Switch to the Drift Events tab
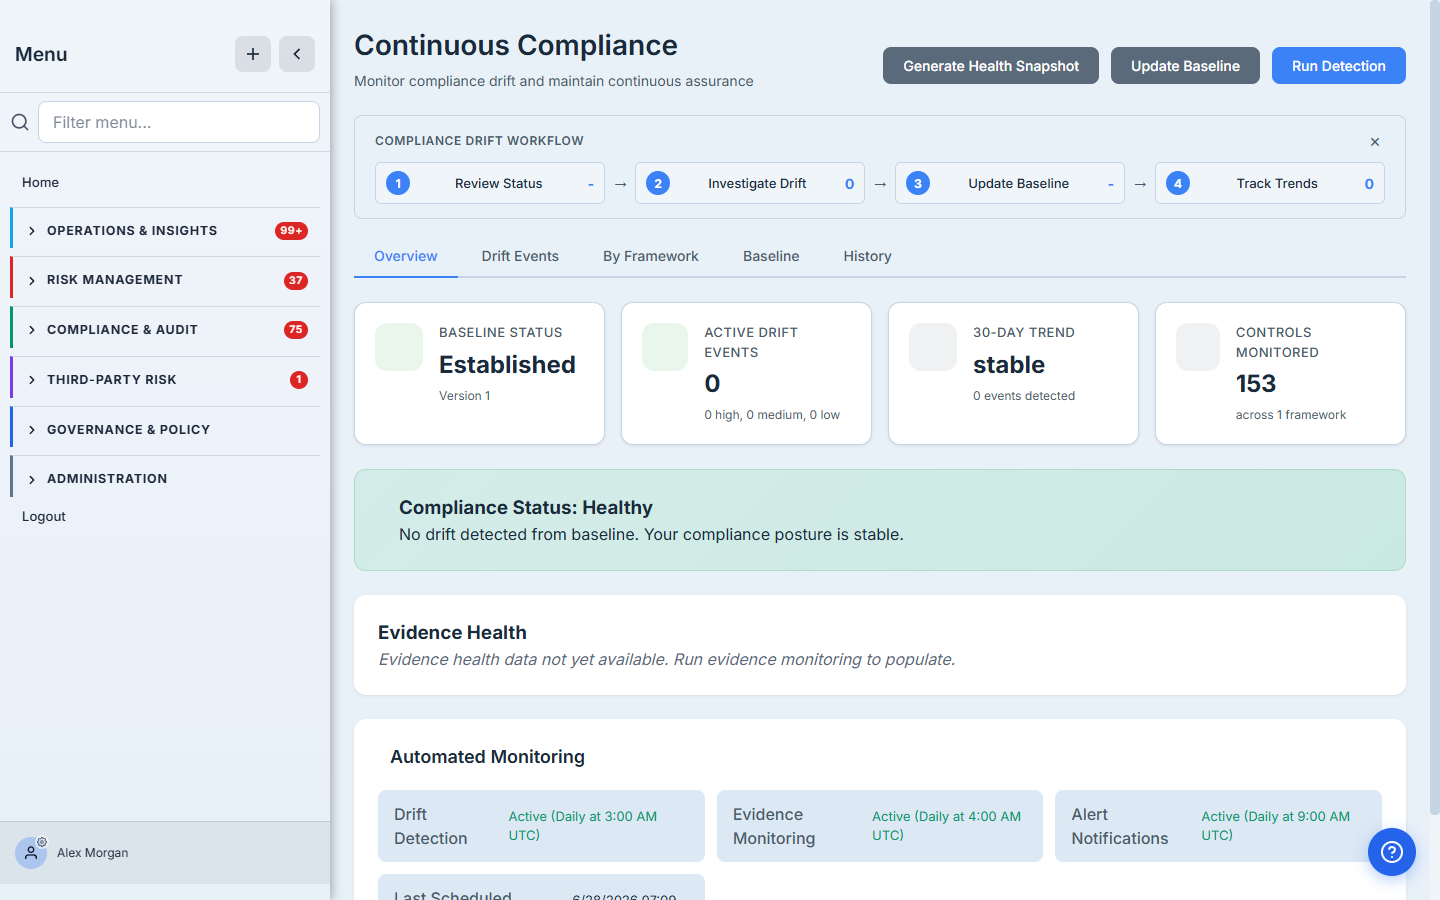This screenshot has height=900, width=1440. [x=520, y=256]
